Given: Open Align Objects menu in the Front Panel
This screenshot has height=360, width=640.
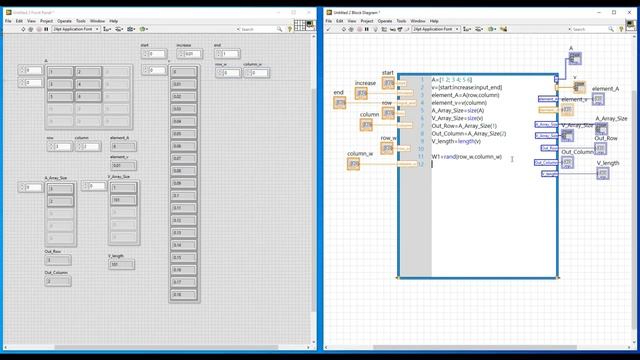Looking at the screenshot, I should tap(107, 29).
